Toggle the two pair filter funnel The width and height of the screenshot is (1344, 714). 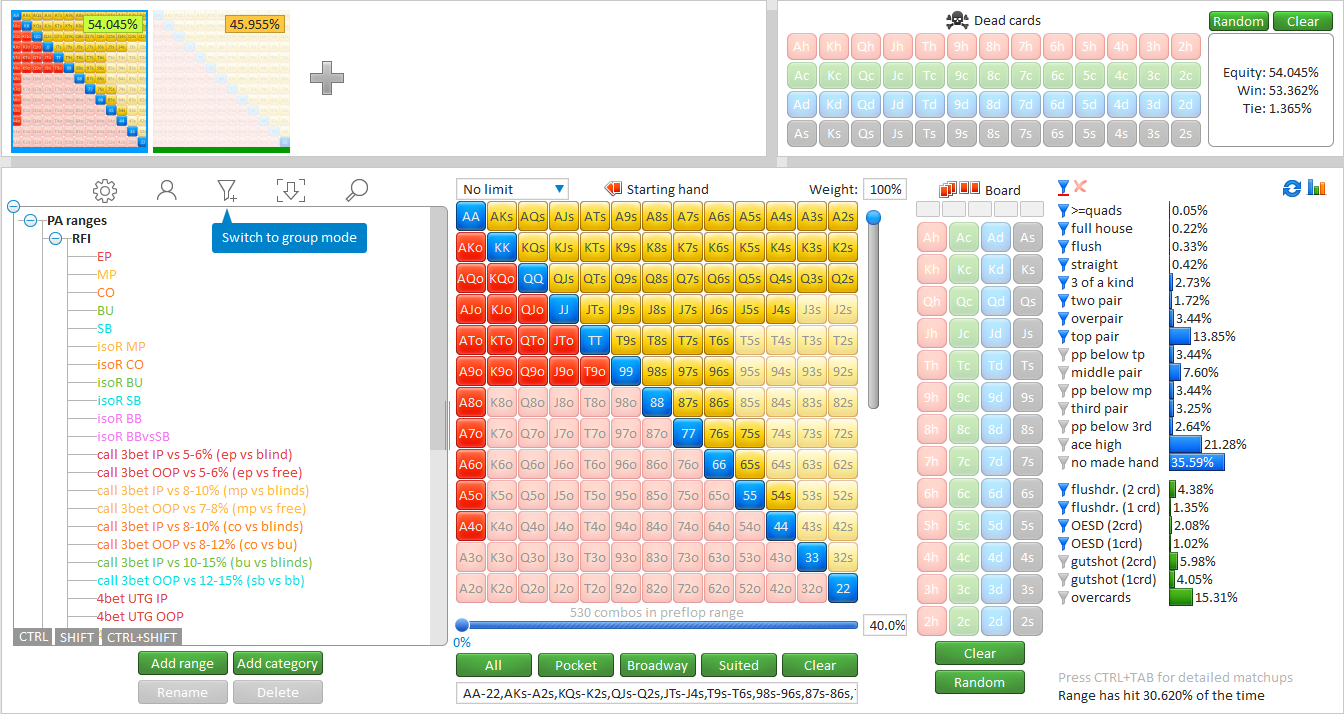(1063, 301)
